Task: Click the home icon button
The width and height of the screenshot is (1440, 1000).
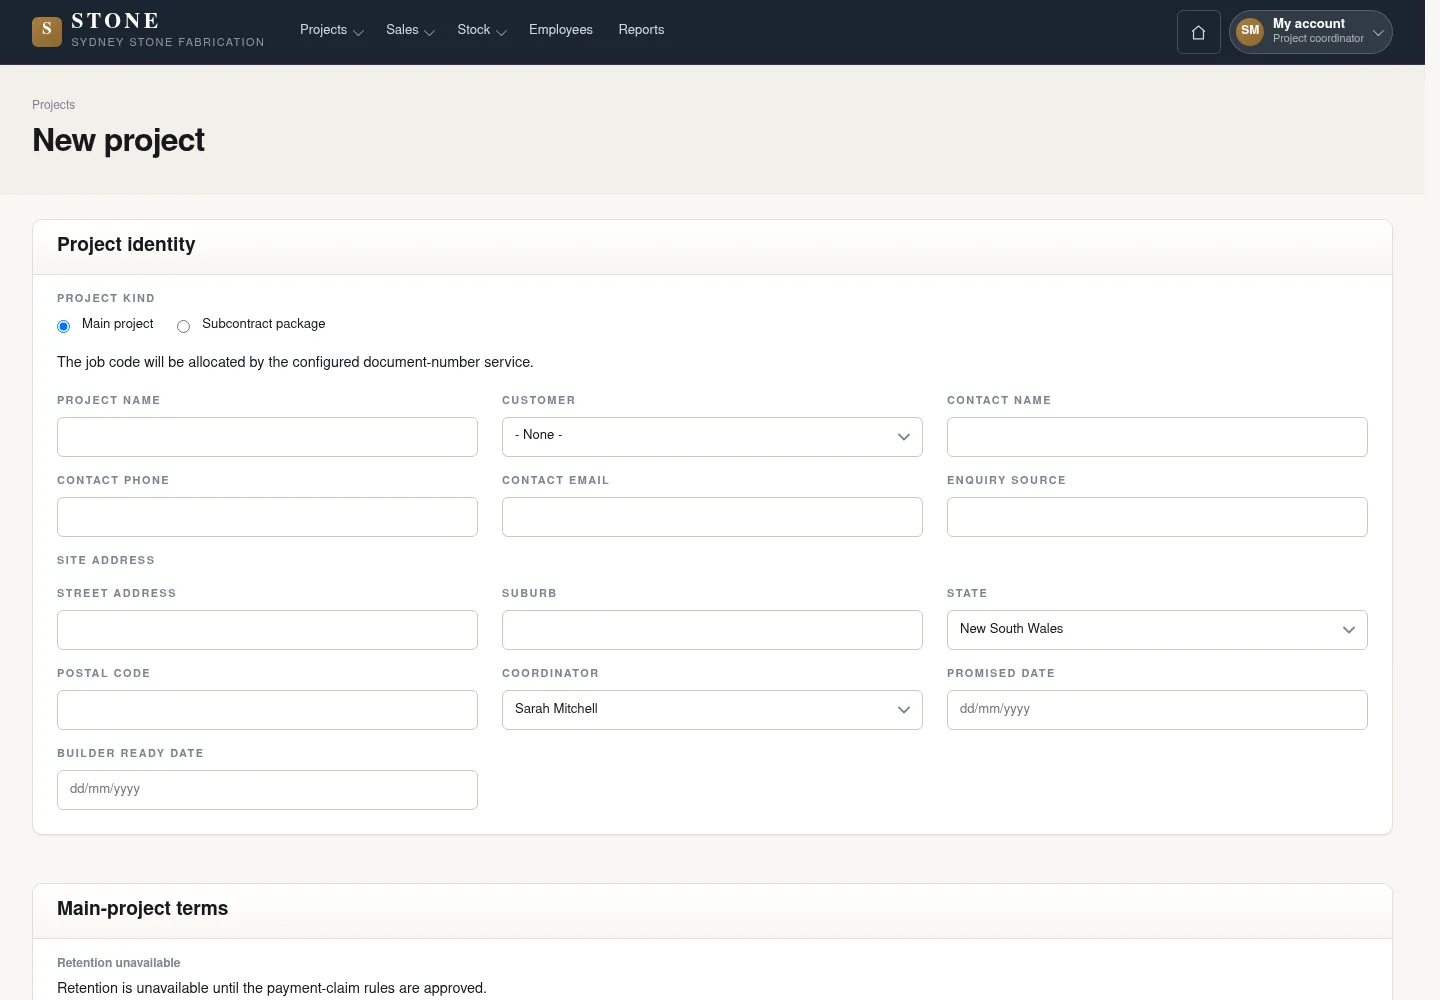Action: pyautogui.click(x=1198, y=32)
